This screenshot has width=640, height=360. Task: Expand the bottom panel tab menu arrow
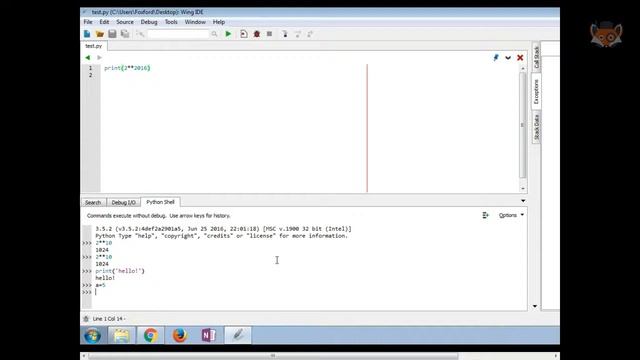pos(523,201)
